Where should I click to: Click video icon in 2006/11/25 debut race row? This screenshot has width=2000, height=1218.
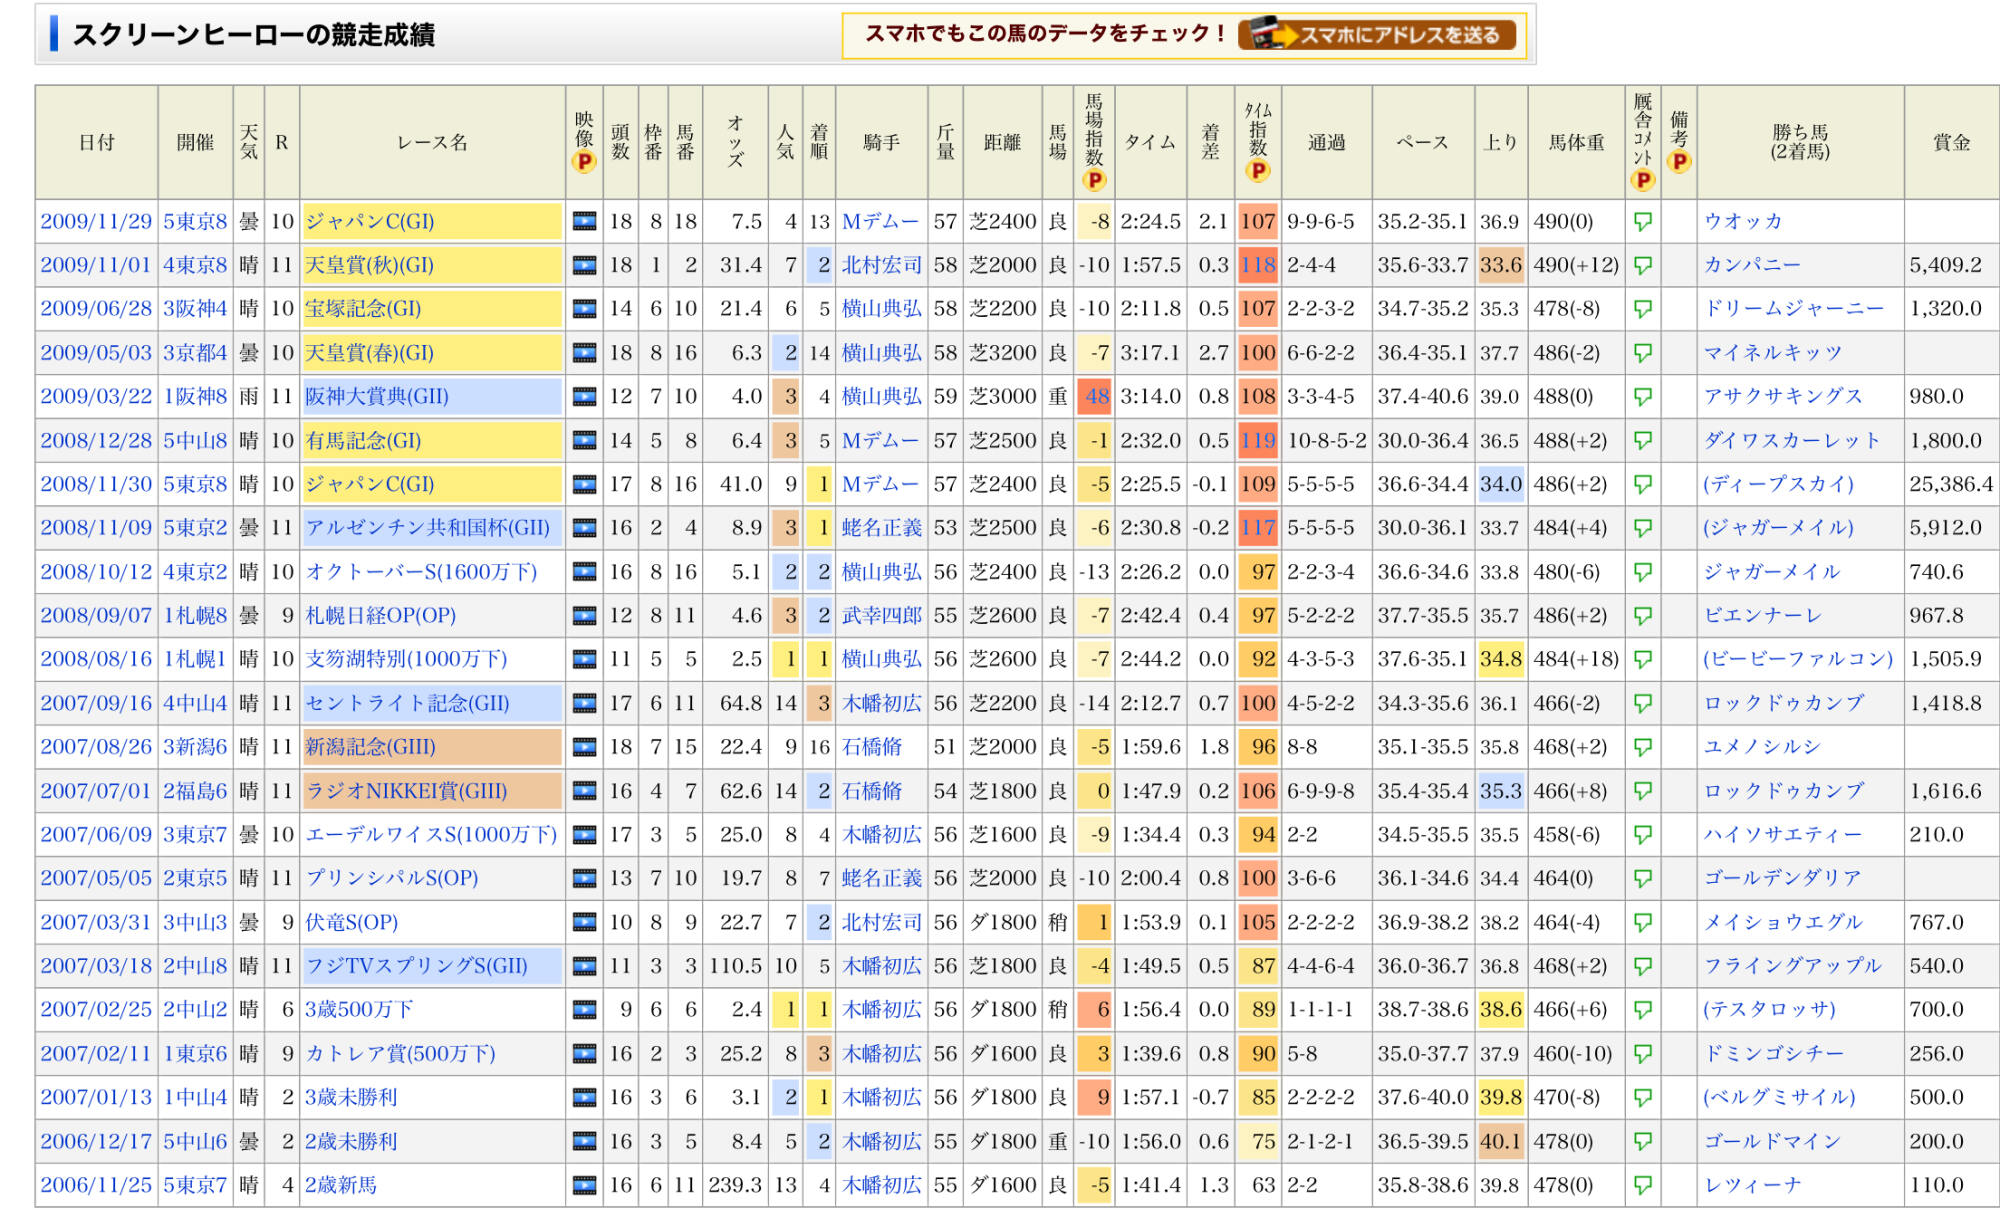pos(584,1185)
